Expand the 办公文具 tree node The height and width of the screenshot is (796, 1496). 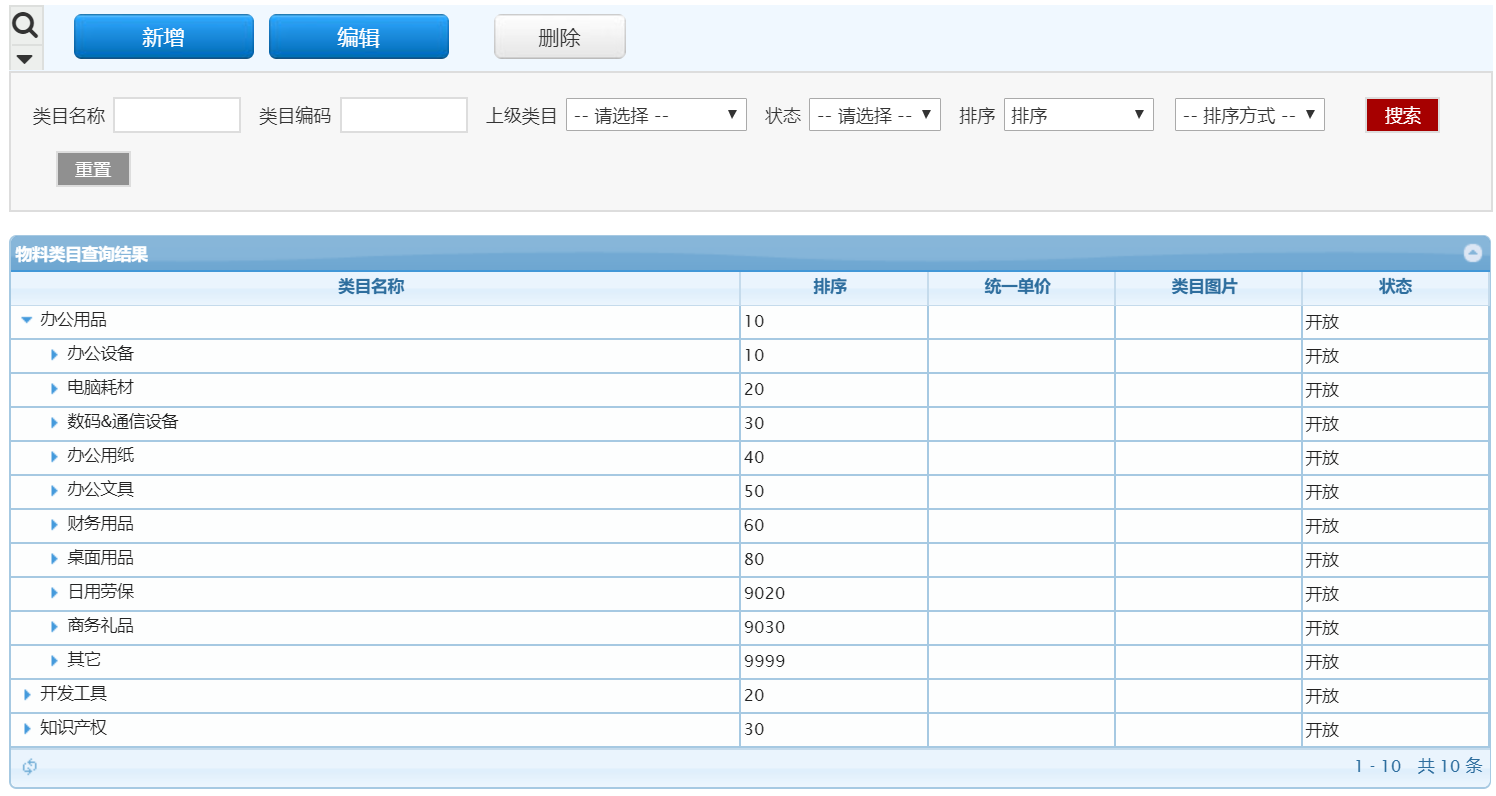pyautogui.click(x=54, y=490)
